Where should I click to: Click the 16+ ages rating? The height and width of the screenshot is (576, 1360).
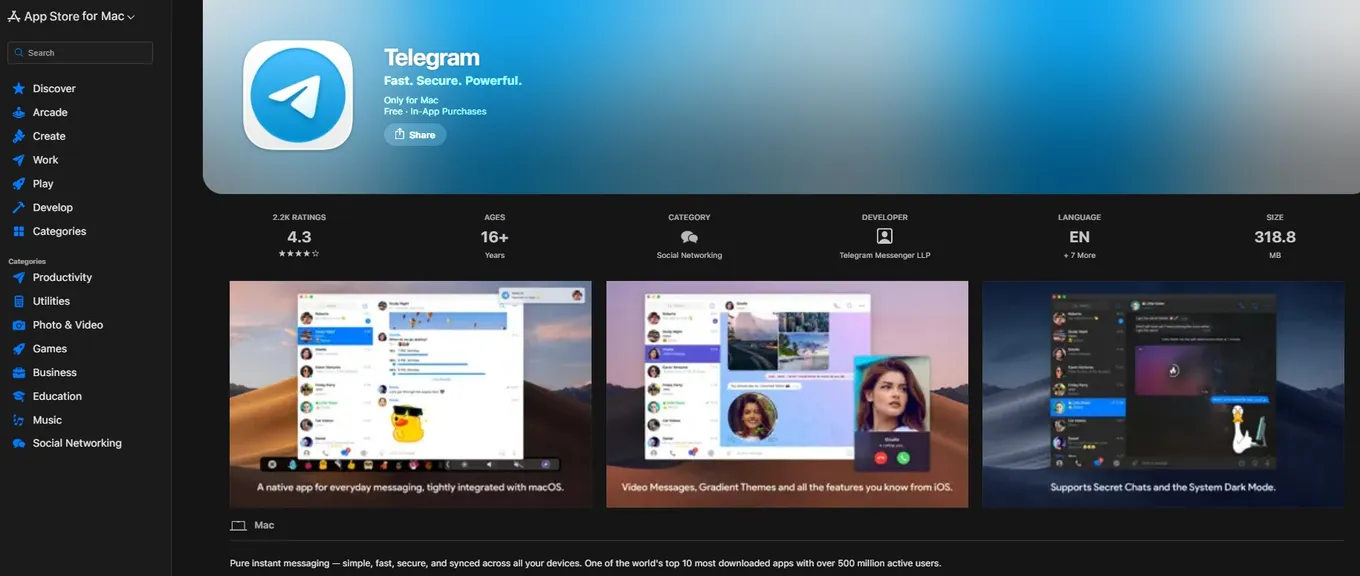(x=494, y=237)
